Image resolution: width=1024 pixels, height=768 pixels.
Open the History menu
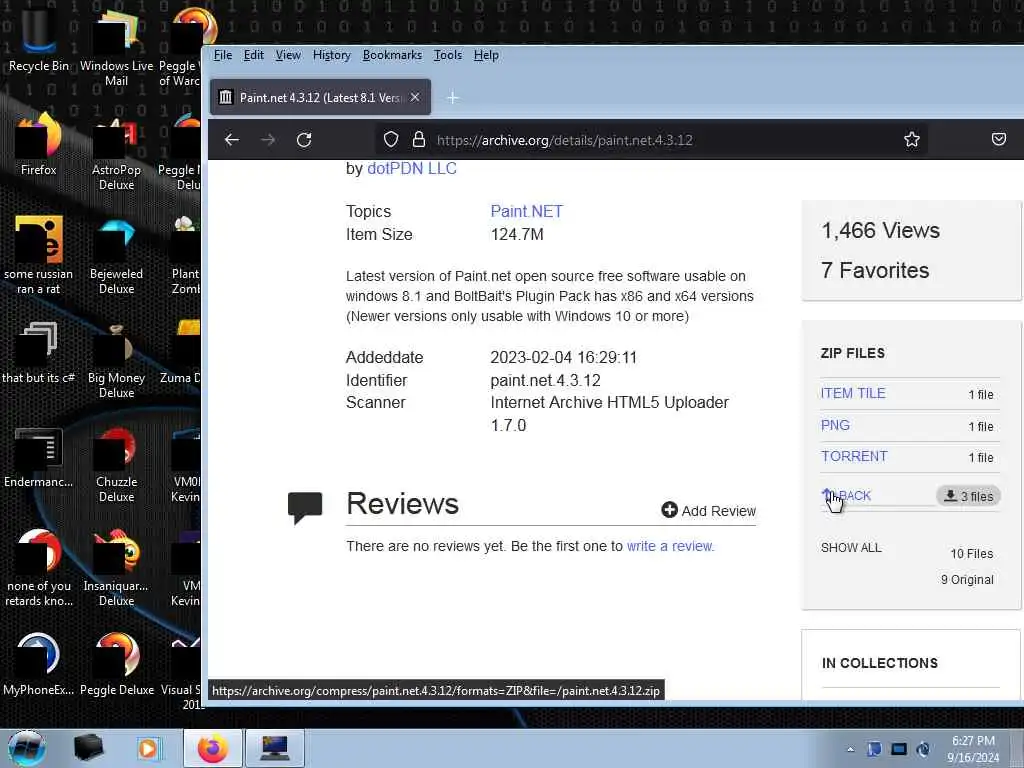coord(332,55)
